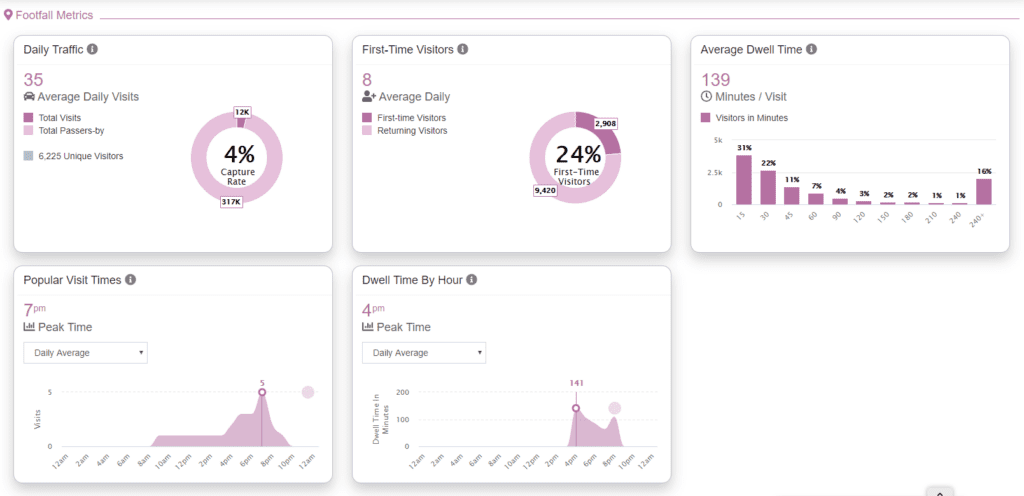This screenshot has width=1024, height=496.
Task: Click the car icon beside Average Daily Visits
Action: point(29,97)
